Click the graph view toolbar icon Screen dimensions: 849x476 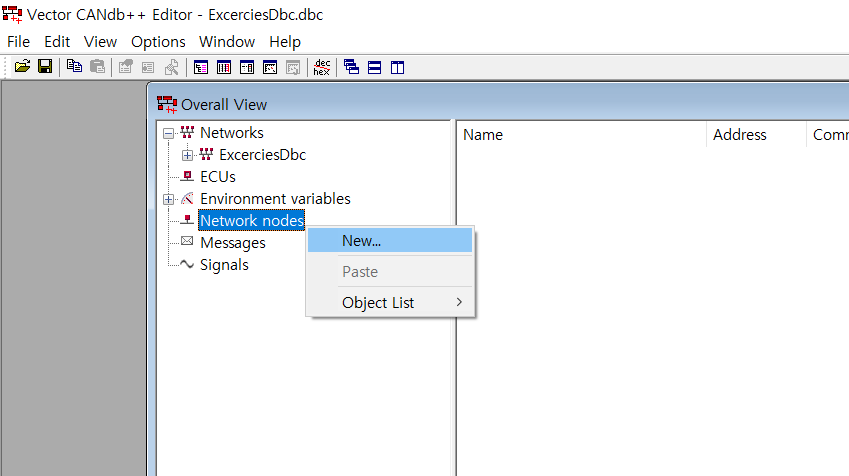[270, 68]
